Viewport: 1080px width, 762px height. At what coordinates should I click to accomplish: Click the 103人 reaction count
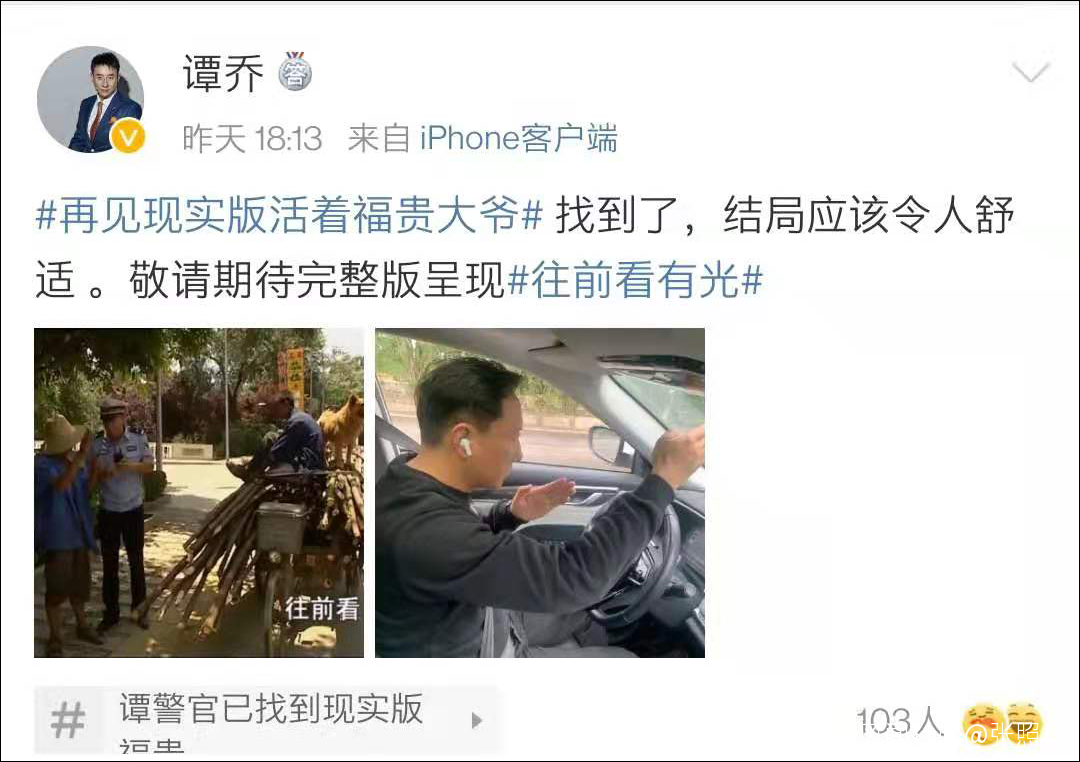click(x=900, y=722)
